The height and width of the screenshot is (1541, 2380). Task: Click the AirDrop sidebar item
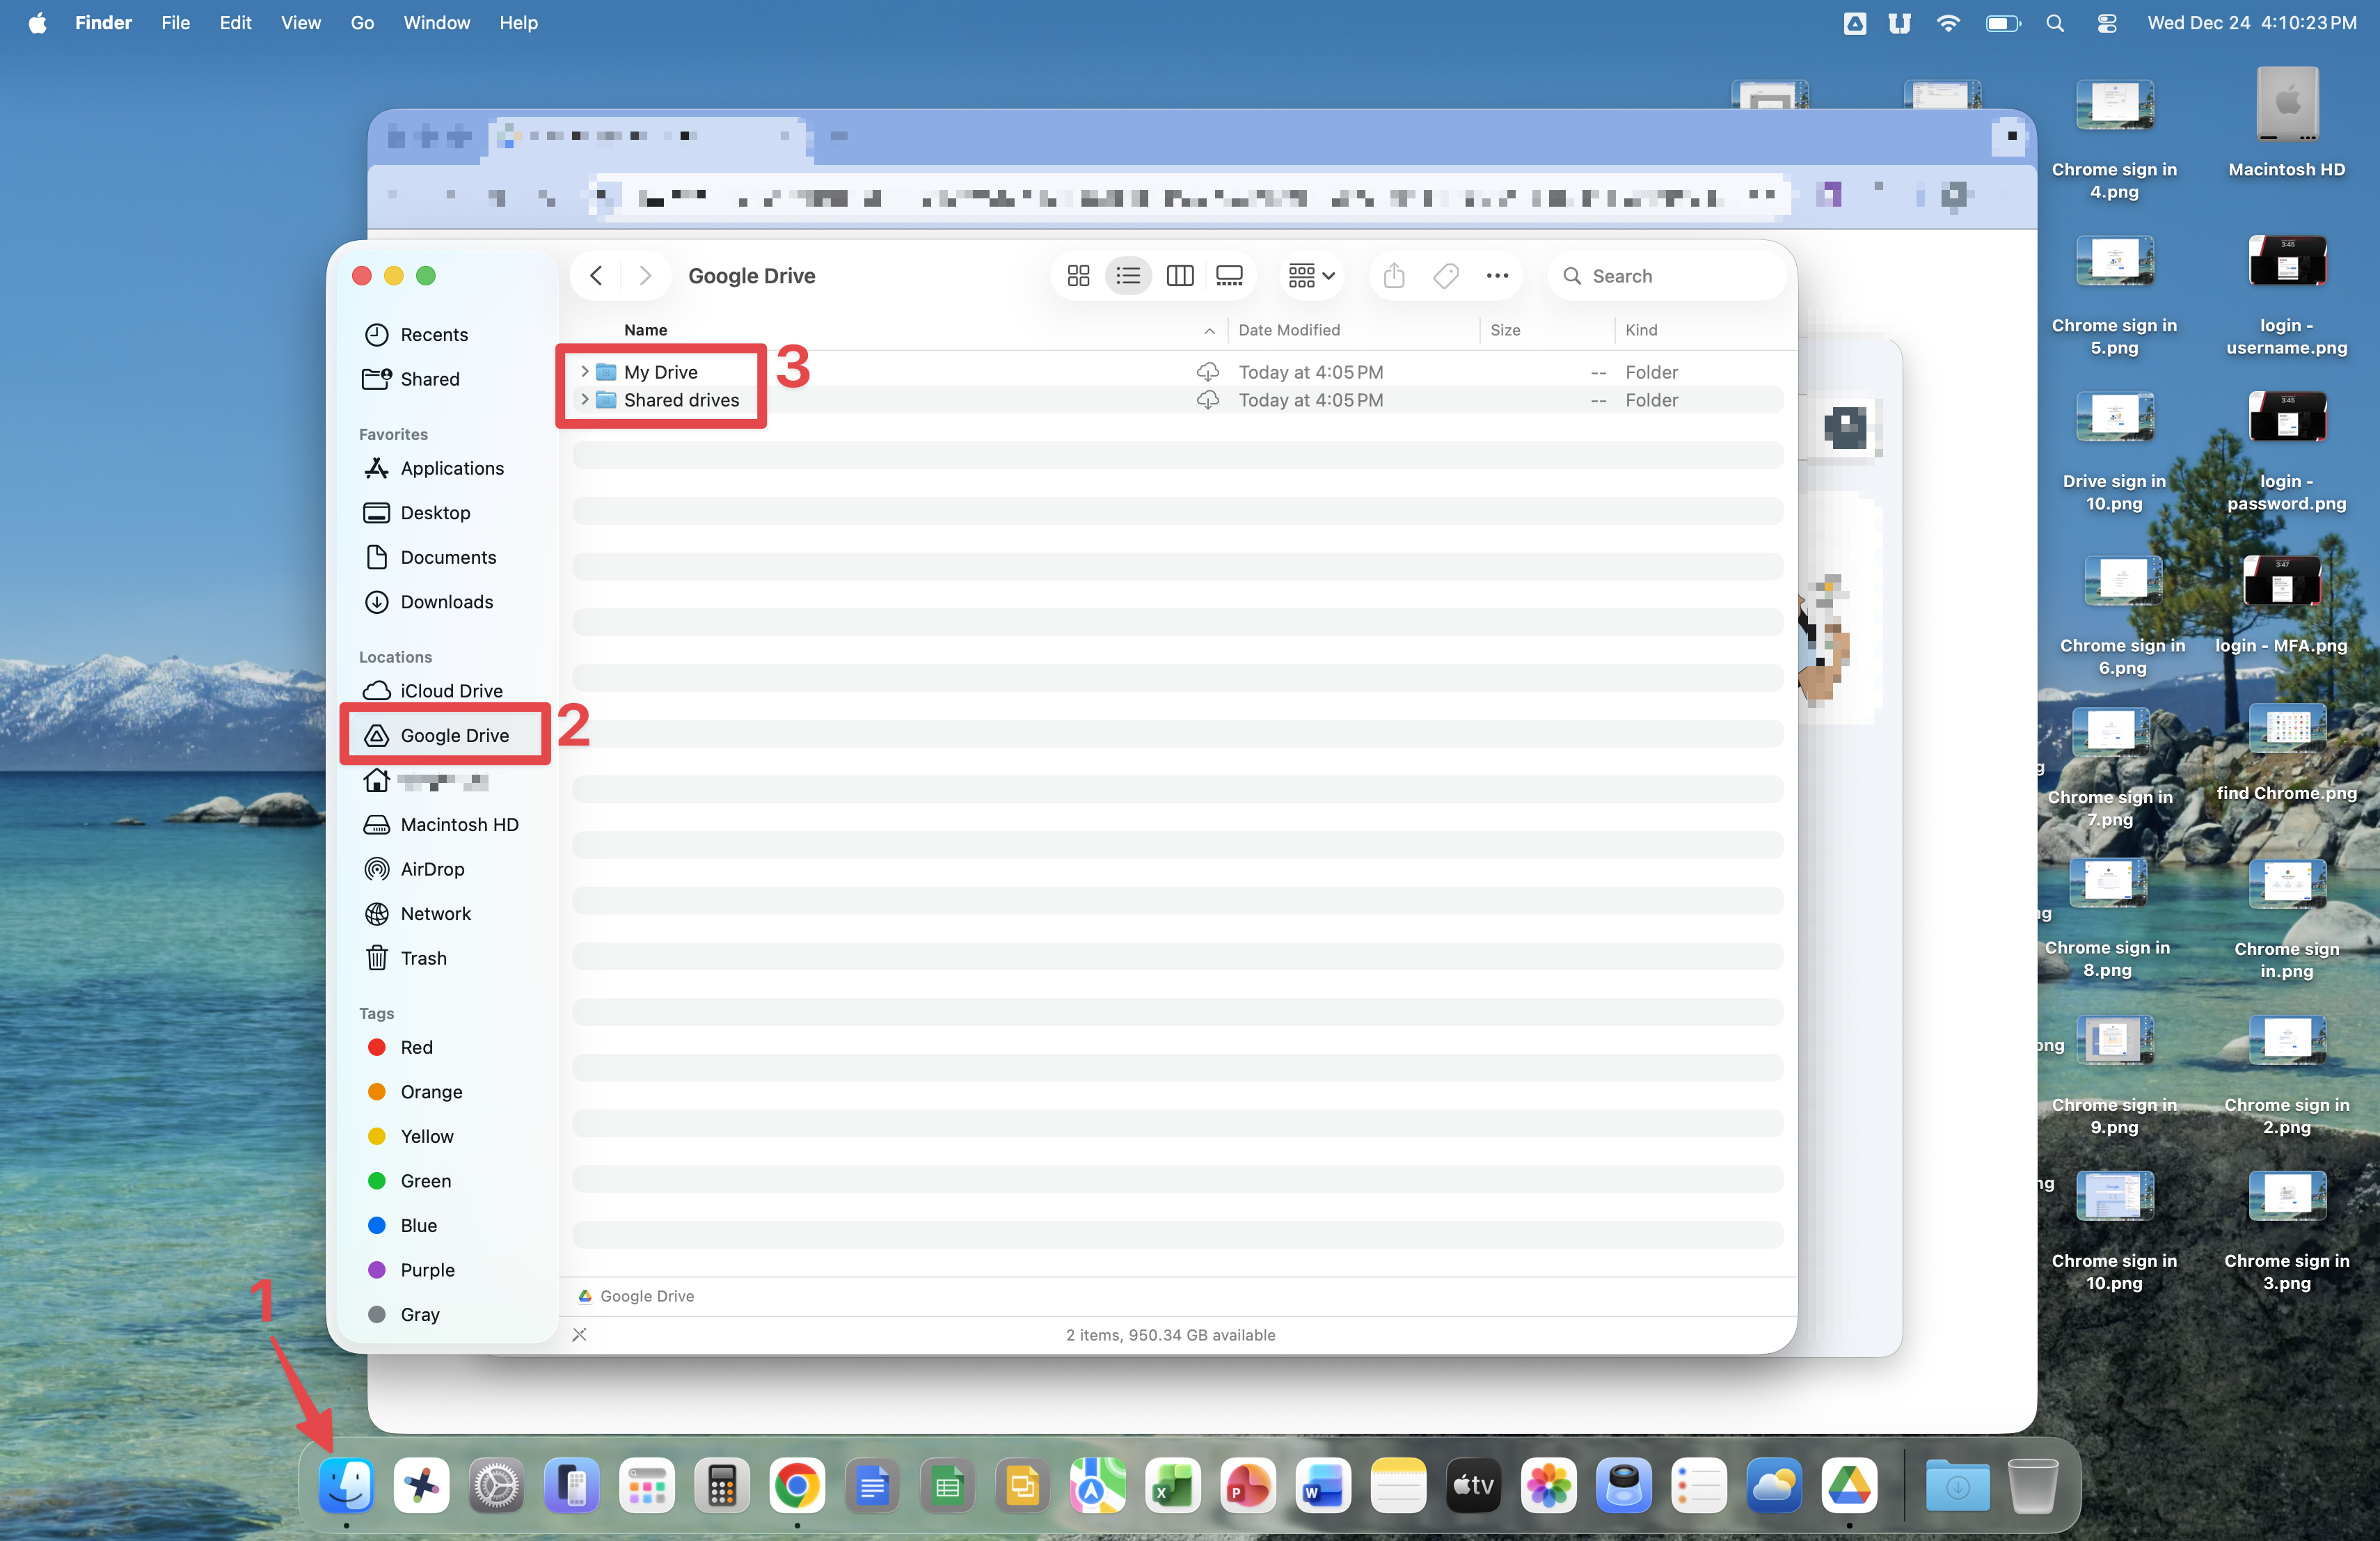(432, 869)
